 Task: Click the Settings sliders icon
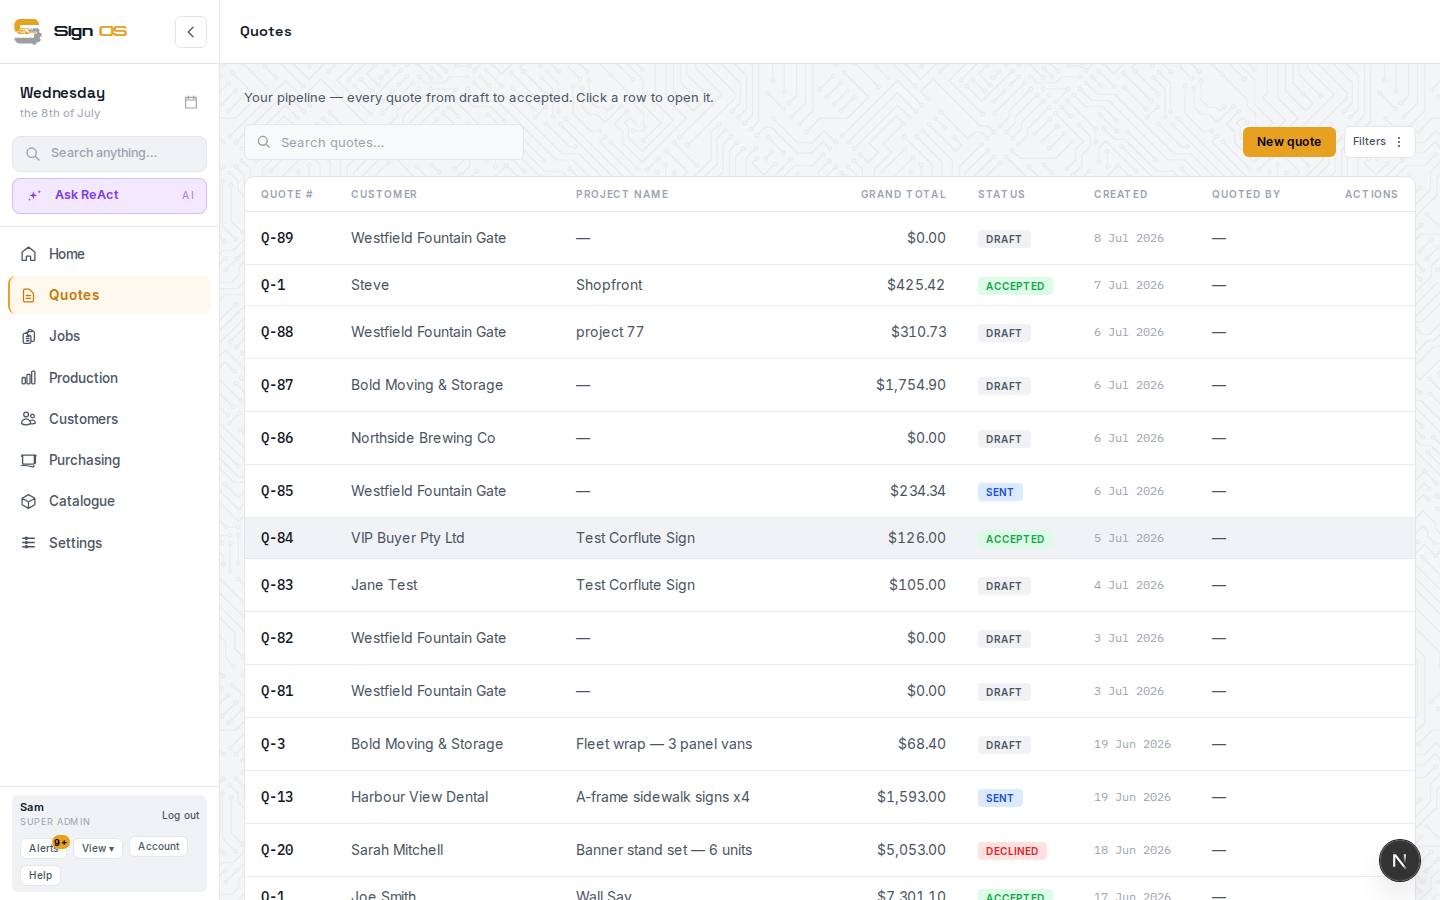[x=29, y=543]
